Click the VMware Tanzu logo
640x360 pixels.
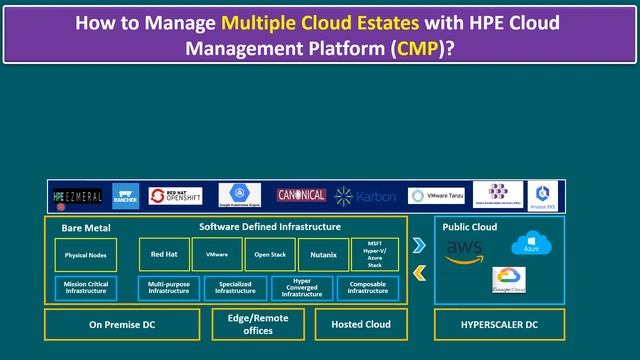click(436, 196)
